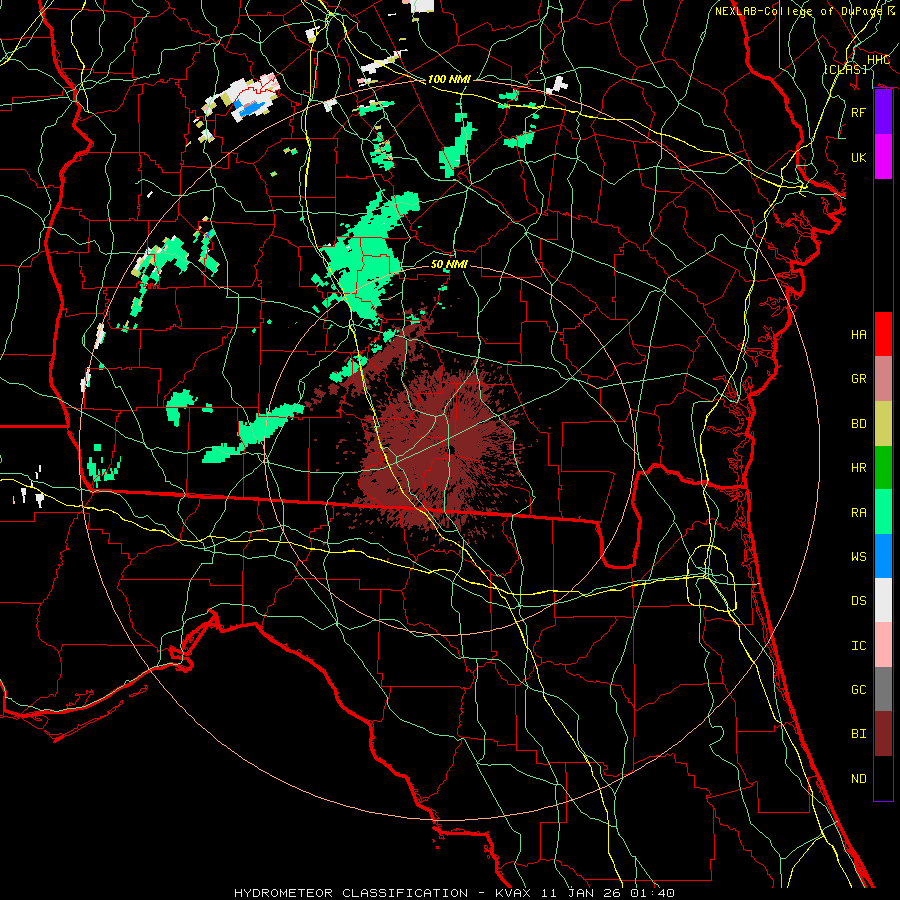Click the GC gray legend swatch
This screenshot has width=900, height=900.
pyautogui.click(x=883, y=689)
